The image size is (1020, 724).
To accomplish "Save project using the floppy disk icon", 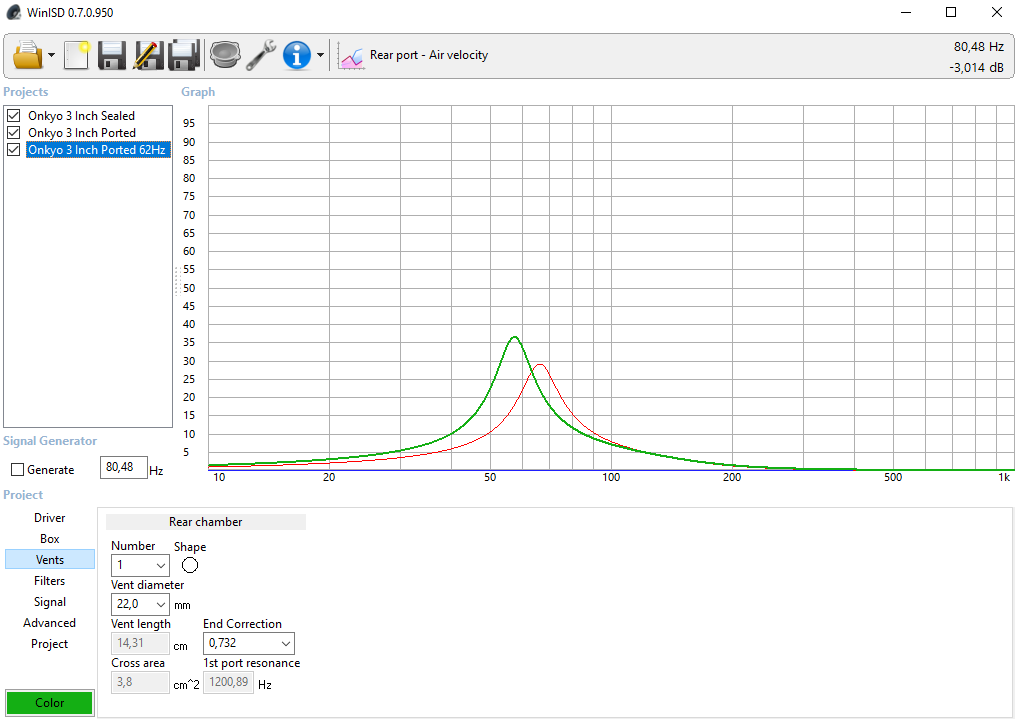I will 112,55.
